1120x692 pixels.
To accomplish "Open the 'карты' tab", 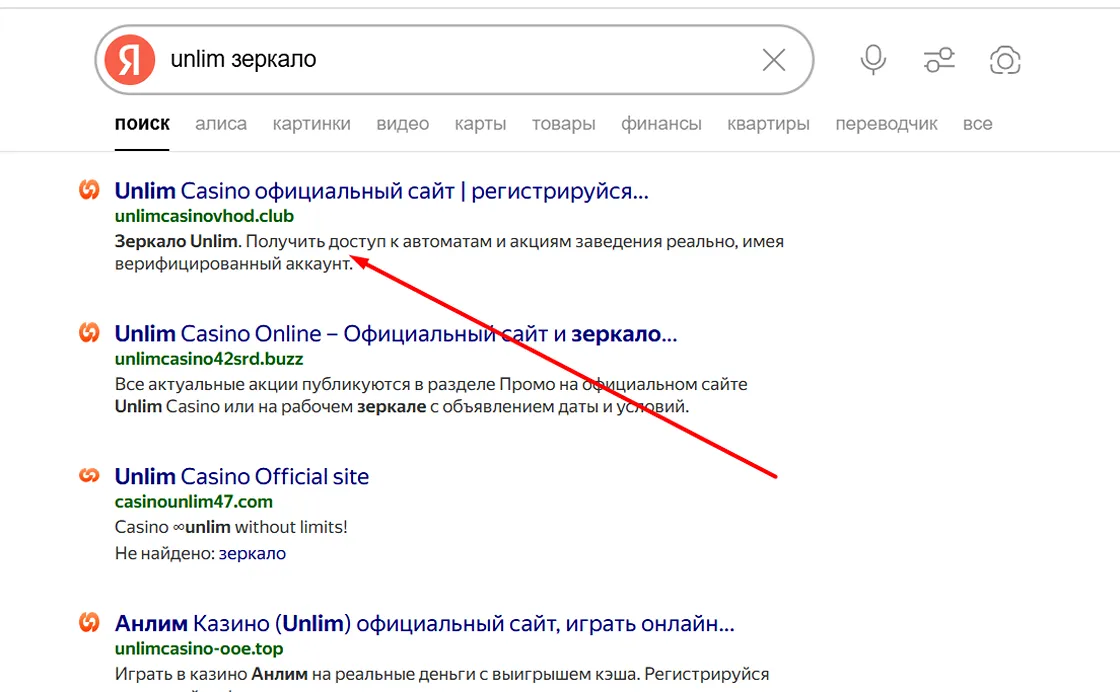I will pyautogui.click(x=480, y=124).
